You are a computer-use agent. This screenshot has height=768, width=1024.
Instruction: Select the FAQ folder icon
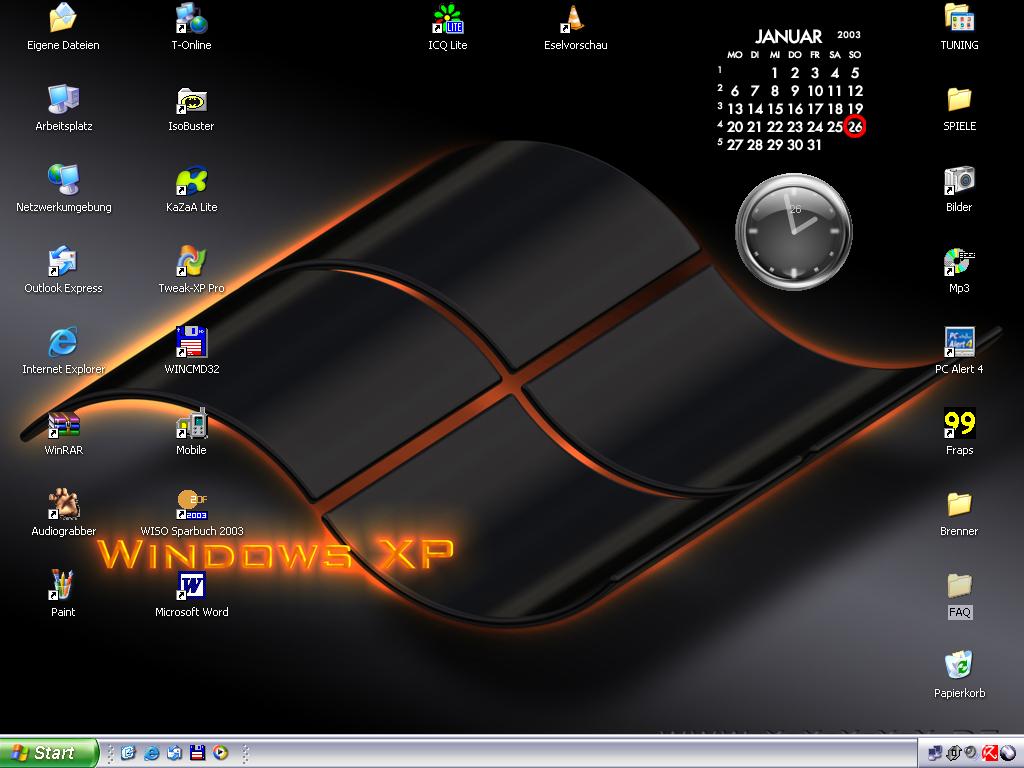pos(959,585)
